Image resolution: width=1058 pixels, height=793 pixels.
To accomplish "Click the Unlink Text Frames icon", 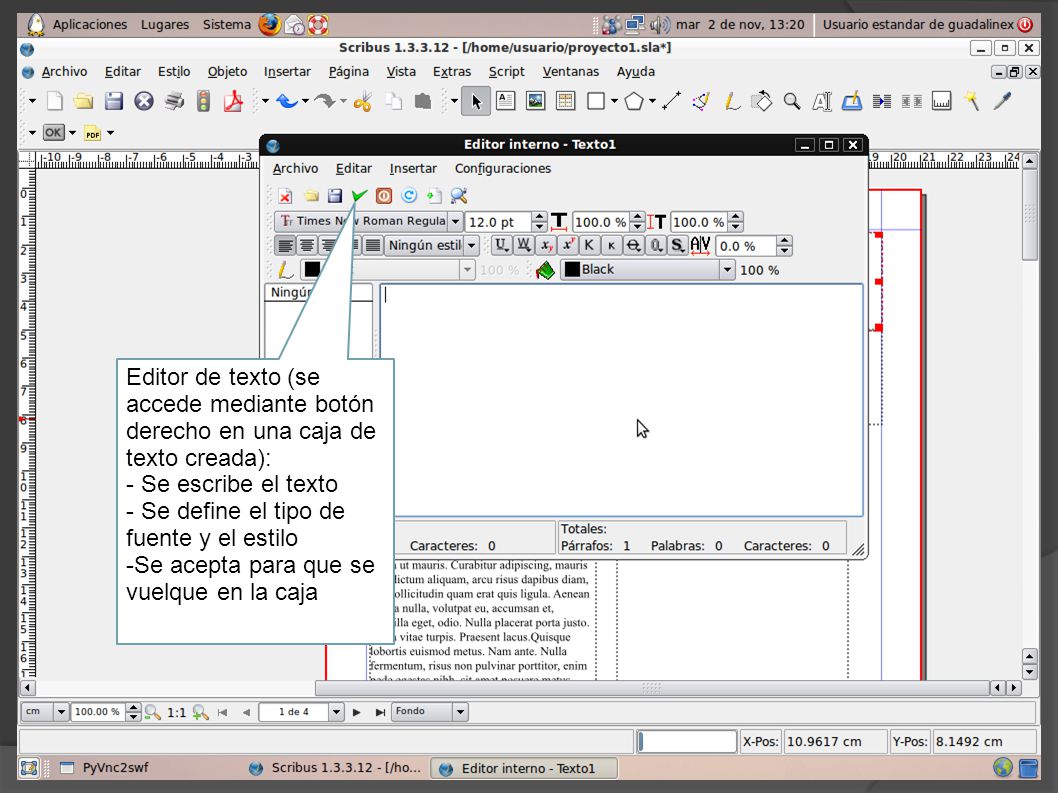I will pos(912,101).
